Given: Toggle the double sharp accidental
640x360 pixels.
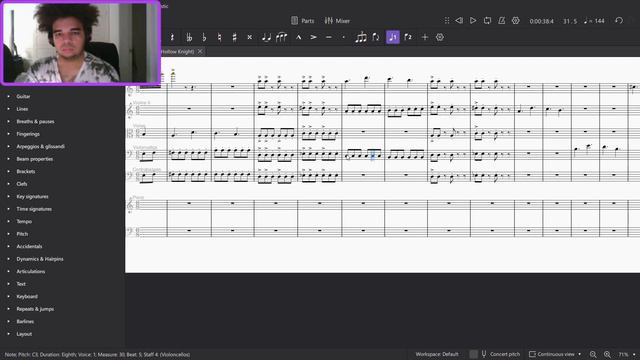Looking at the screenshot, I should [249, 37].
